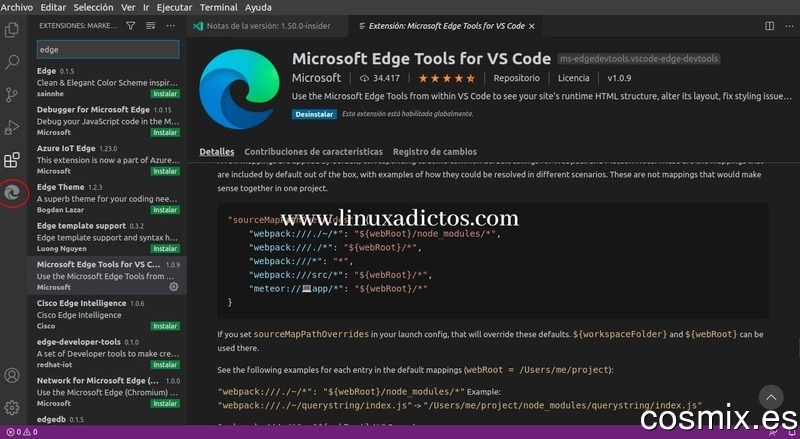Click the five-star rating

coord(446,78)
